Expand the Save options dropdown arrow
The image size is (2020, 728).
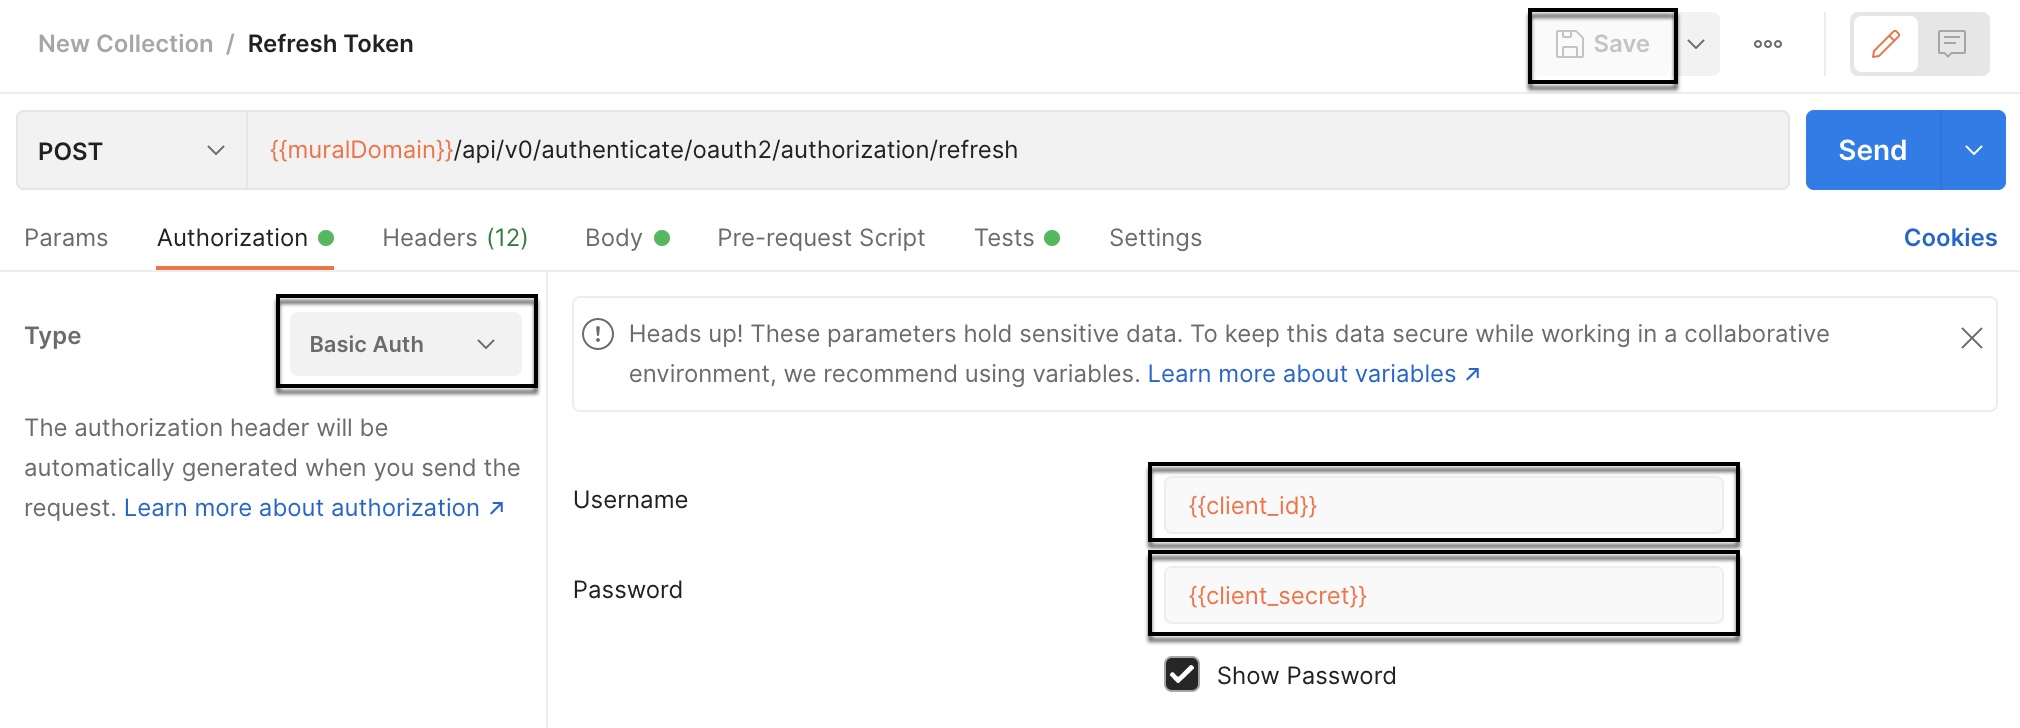[x=1696, y=44]
